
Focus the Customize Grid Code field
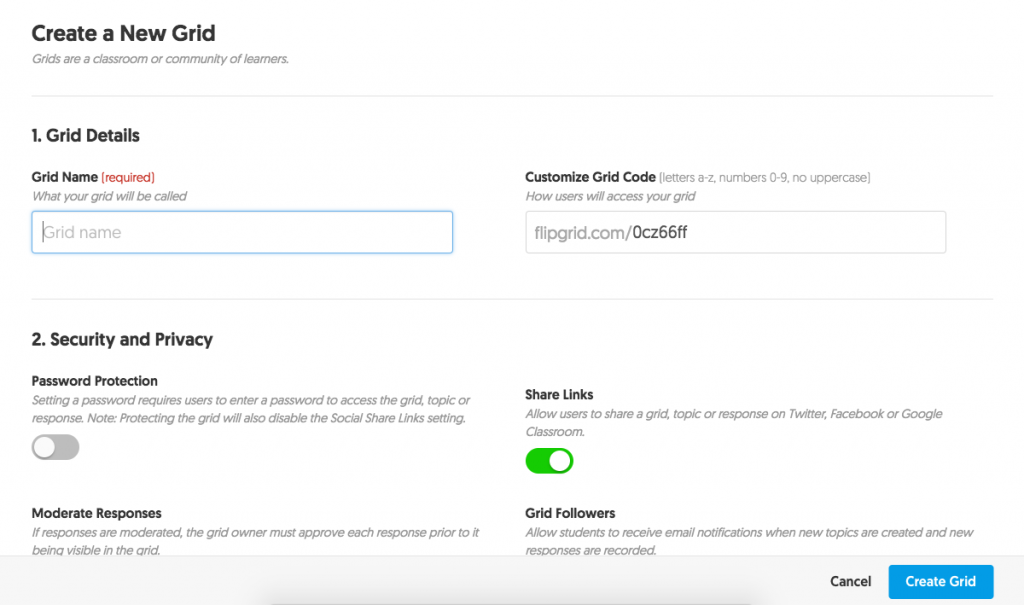click(735, 232)
